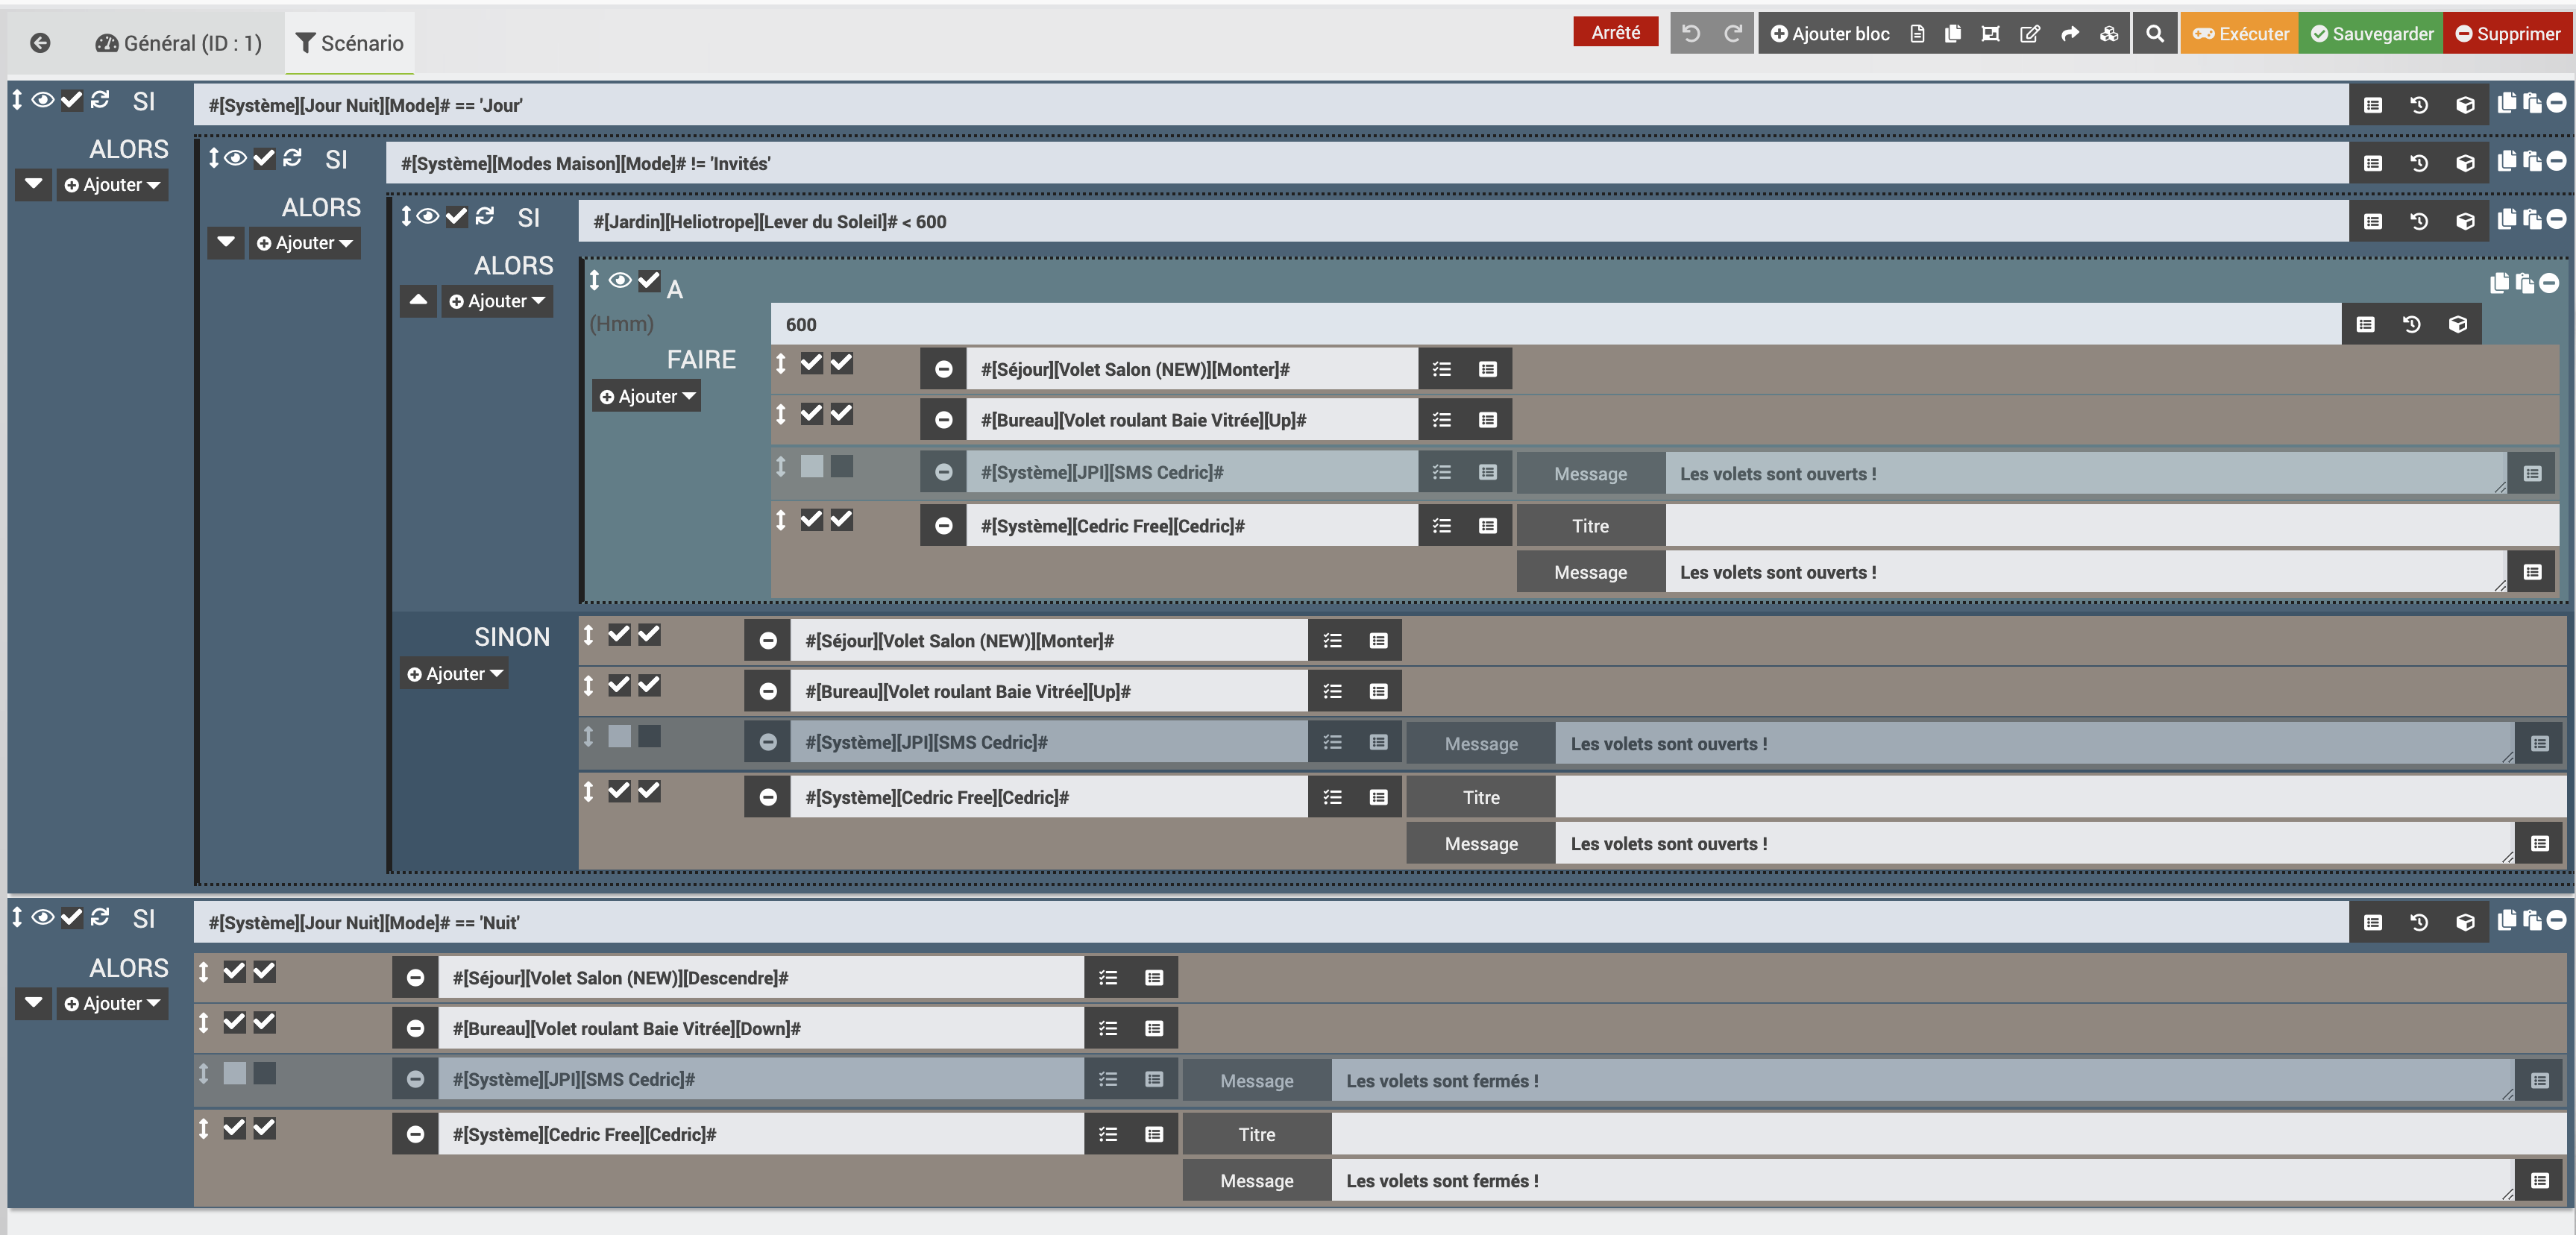
Task: Open the search magnifier in the toolbar
Action: [x=2155, y=34]
